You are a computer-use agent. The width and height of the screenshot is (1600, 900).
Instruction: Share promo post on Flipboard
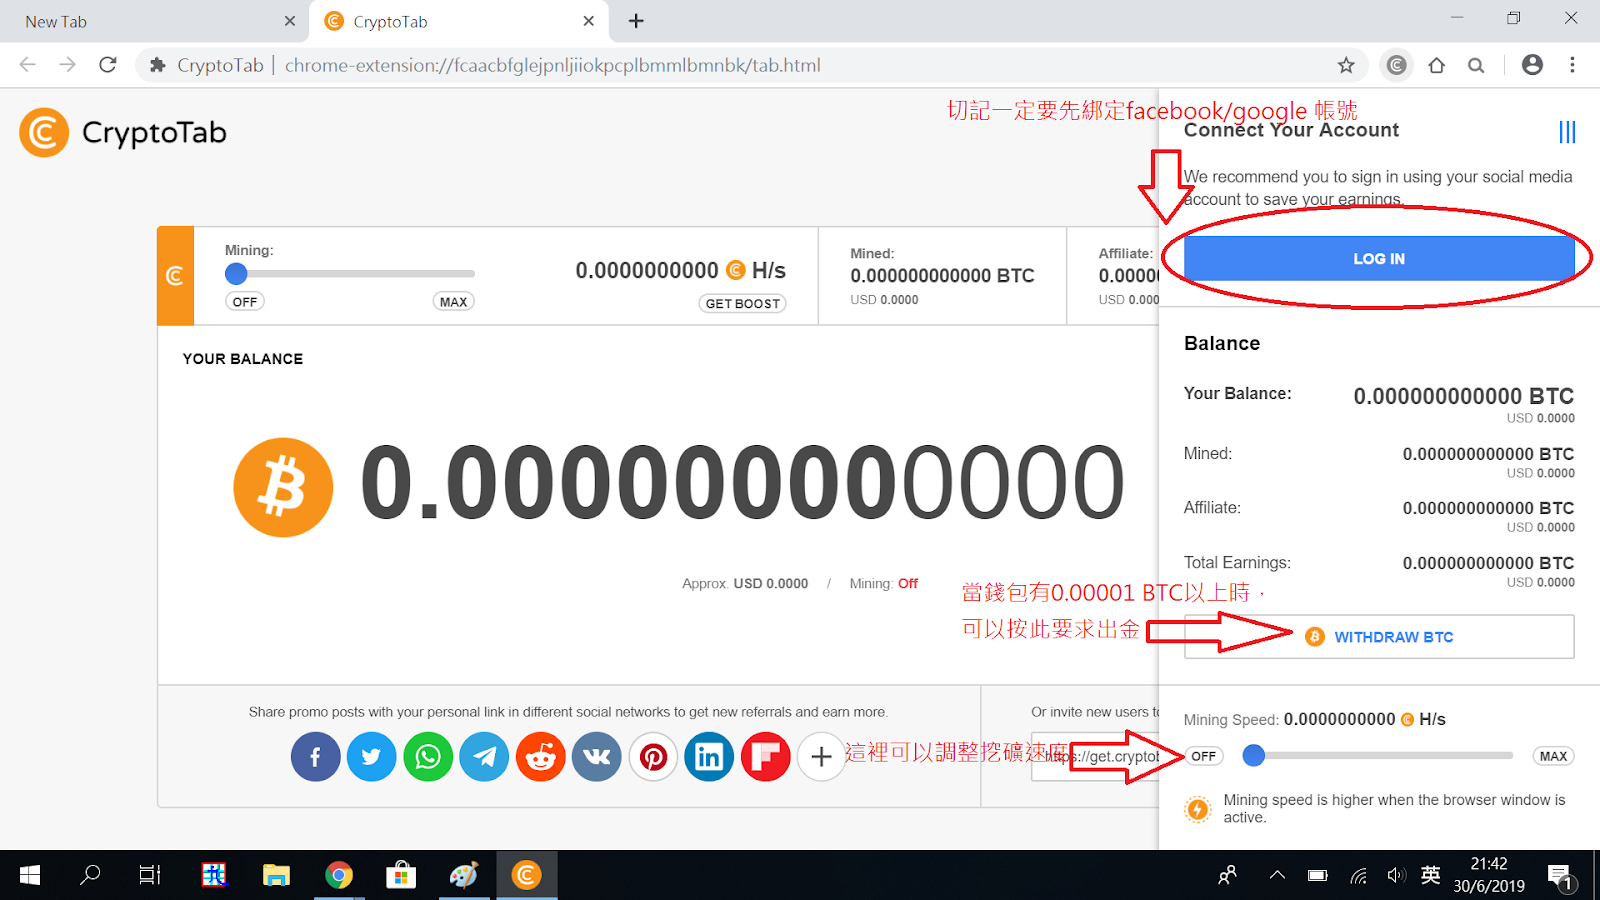point(766,757)
